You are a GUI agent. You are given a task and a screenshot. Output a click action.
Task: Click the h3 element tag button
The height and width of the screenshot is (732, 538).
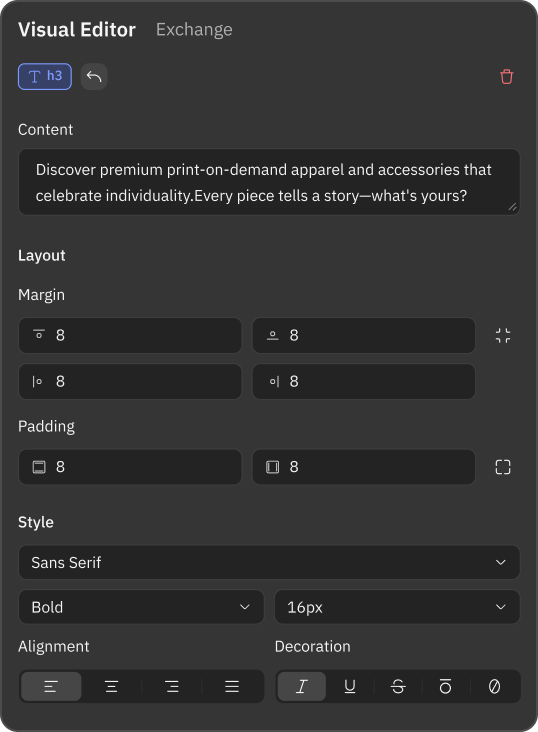[45, 77]
